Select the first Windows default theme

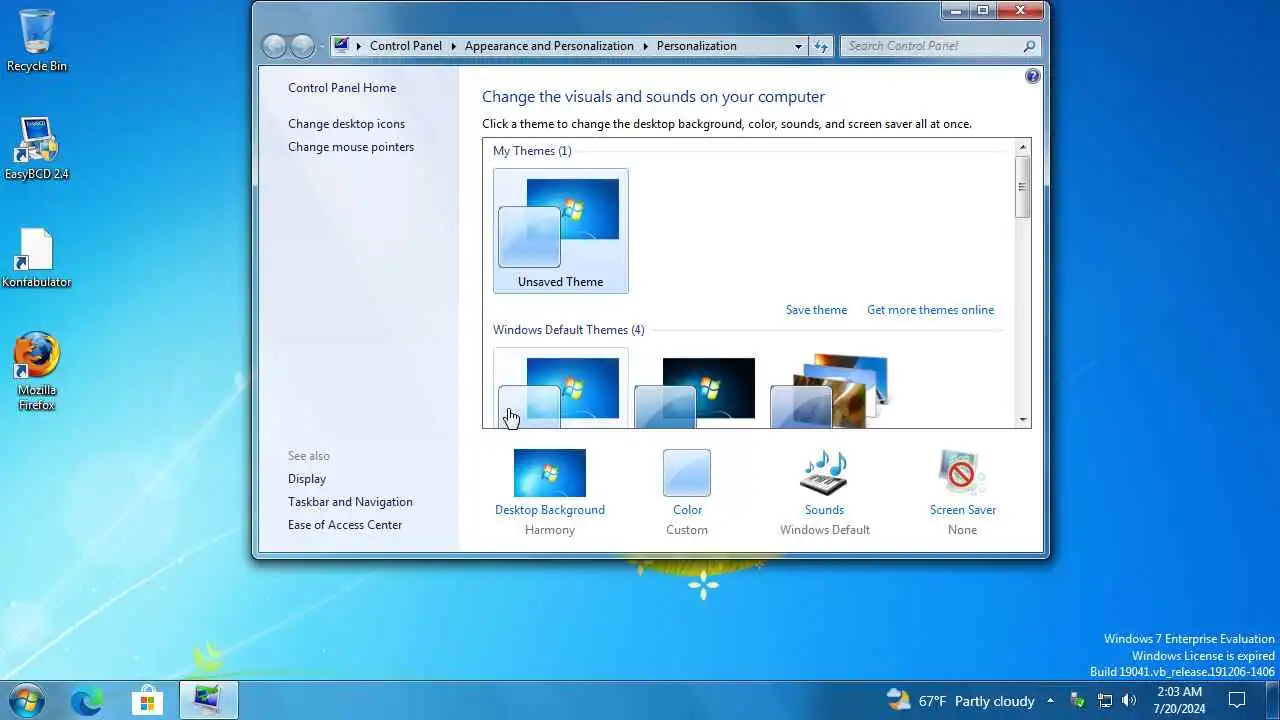pyautogui.click(x=561, y=388)
